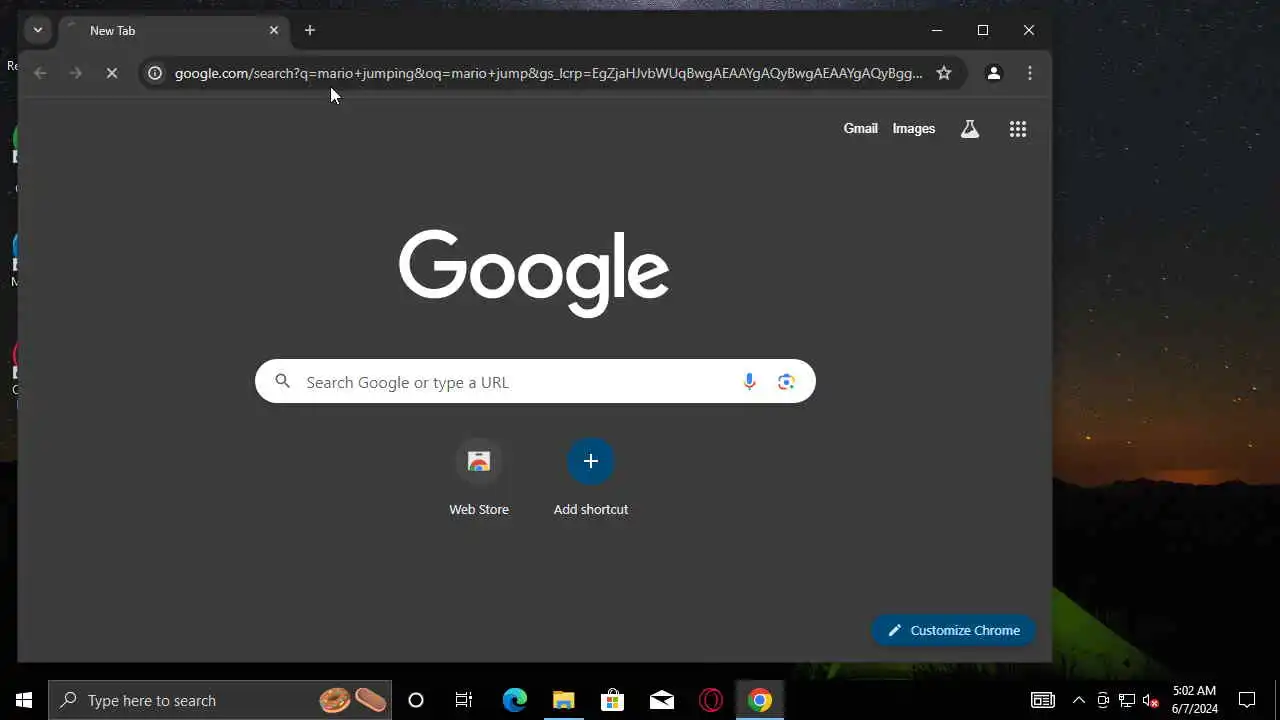
Task: Open a new tab with plus button
Action: point(310,30)
